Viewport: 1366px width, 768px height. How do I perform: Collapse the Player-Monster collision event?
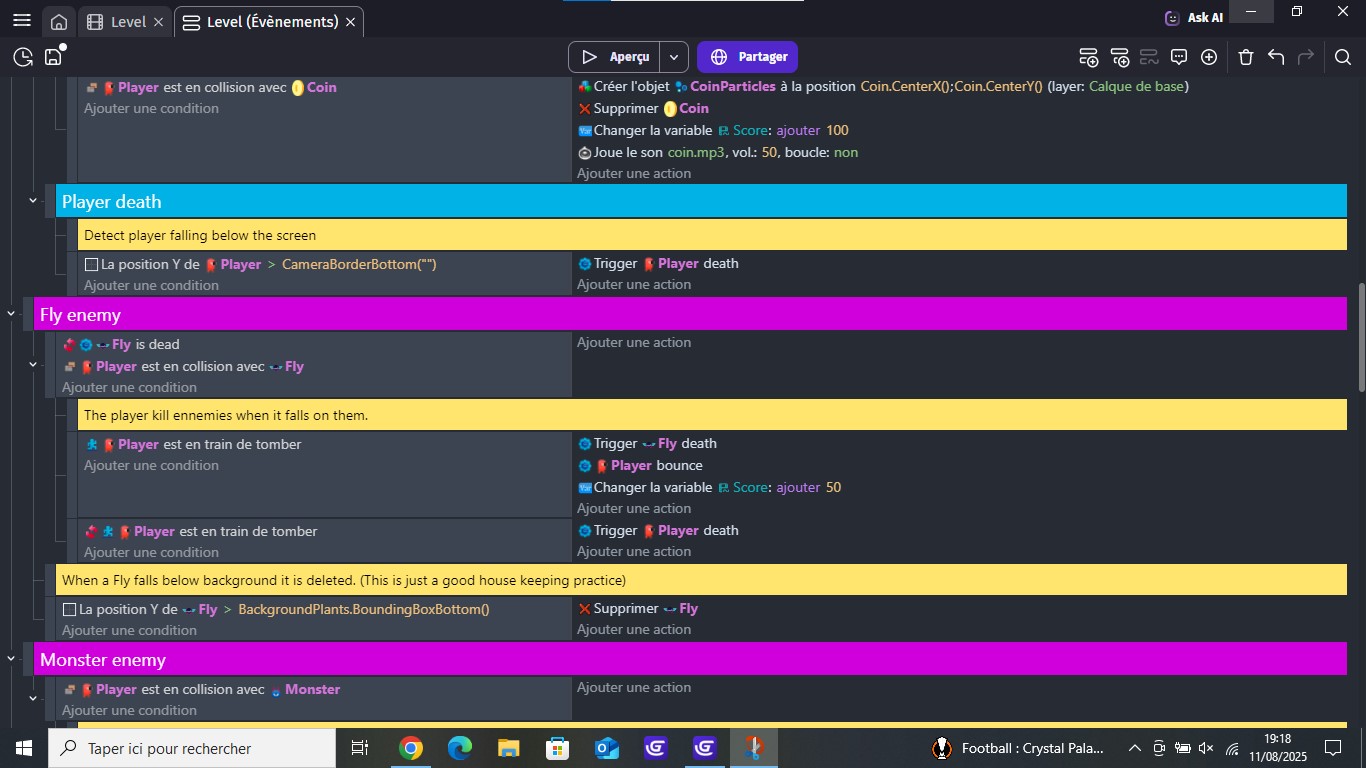coord(33,698)
